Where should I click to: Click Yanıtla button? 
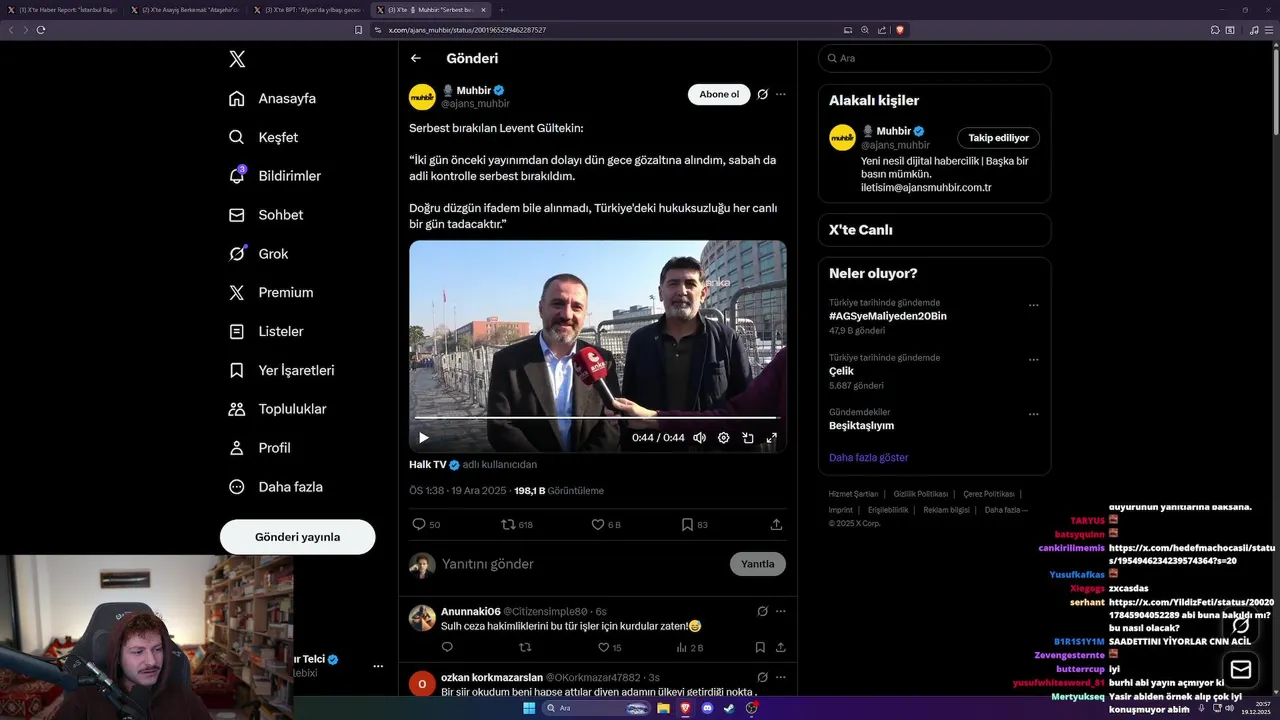point(758,564)
